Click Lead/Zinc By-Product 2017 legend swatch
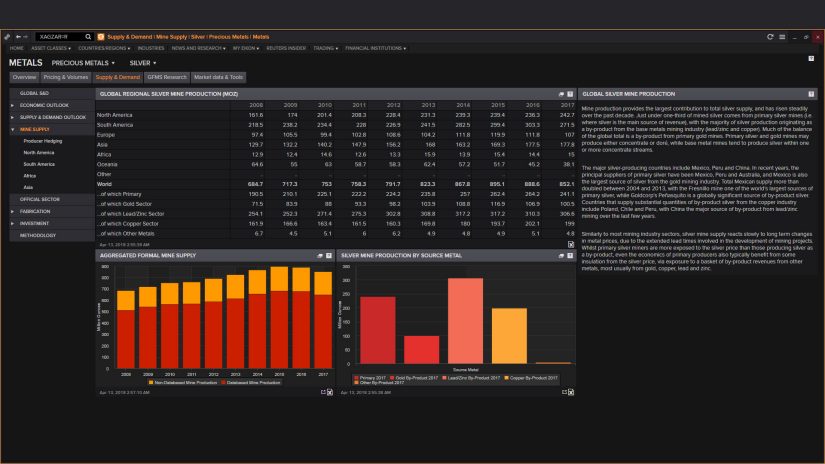This screenshot has height=464, width=825. [445, 378]
